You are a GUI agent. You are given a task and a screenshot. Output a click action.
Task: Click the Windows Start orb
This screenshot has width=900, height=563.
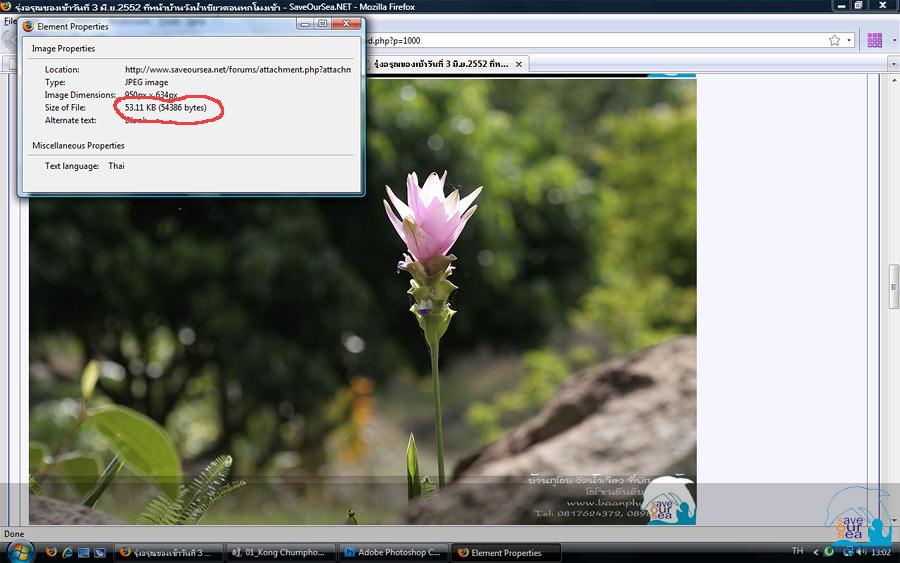click(21, 551)
